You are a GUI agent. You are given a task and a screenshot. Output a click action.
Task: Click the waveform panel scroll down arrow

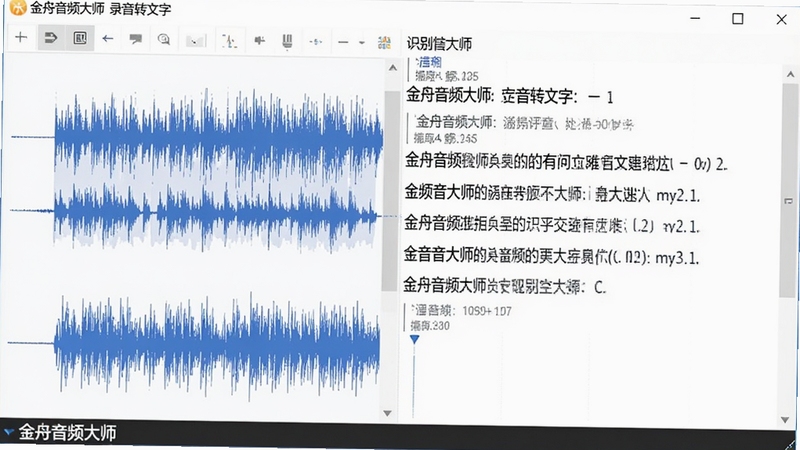387,413
